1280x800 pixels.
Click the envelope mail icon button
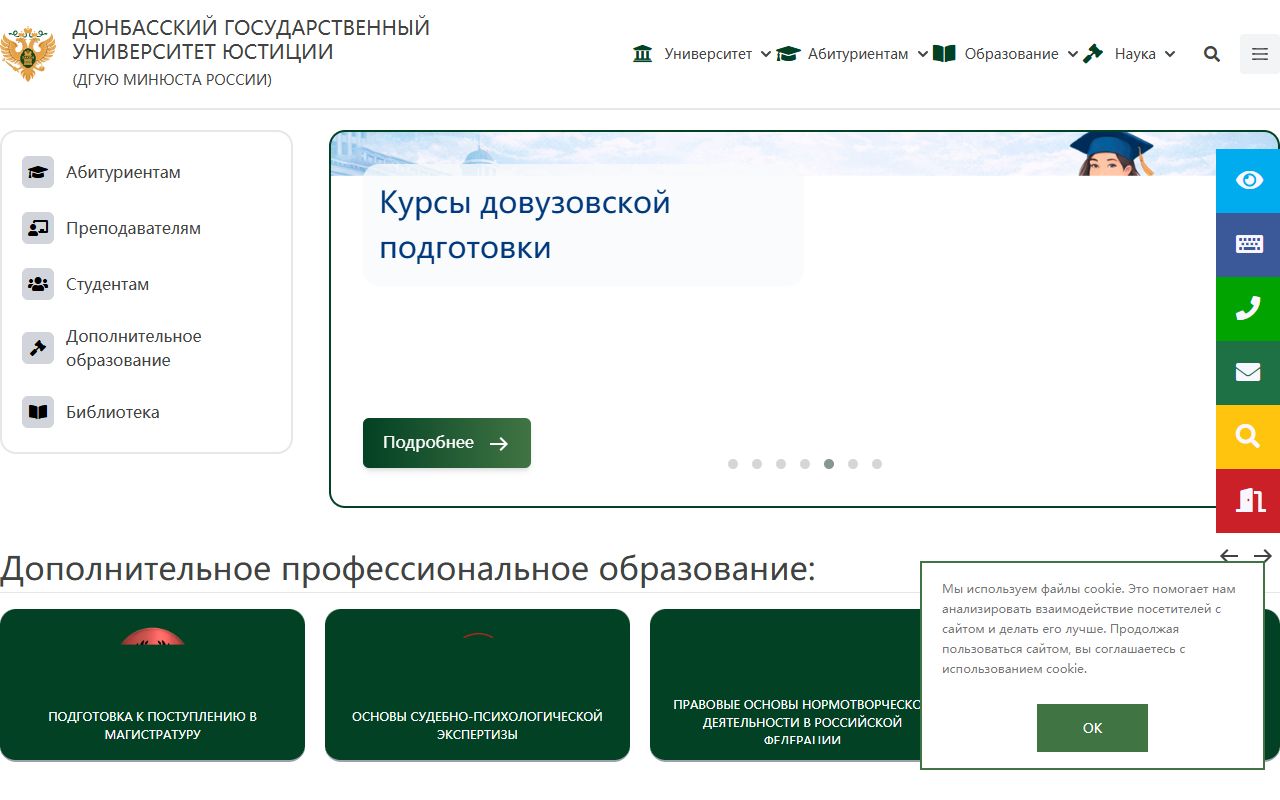point(1248,373)
